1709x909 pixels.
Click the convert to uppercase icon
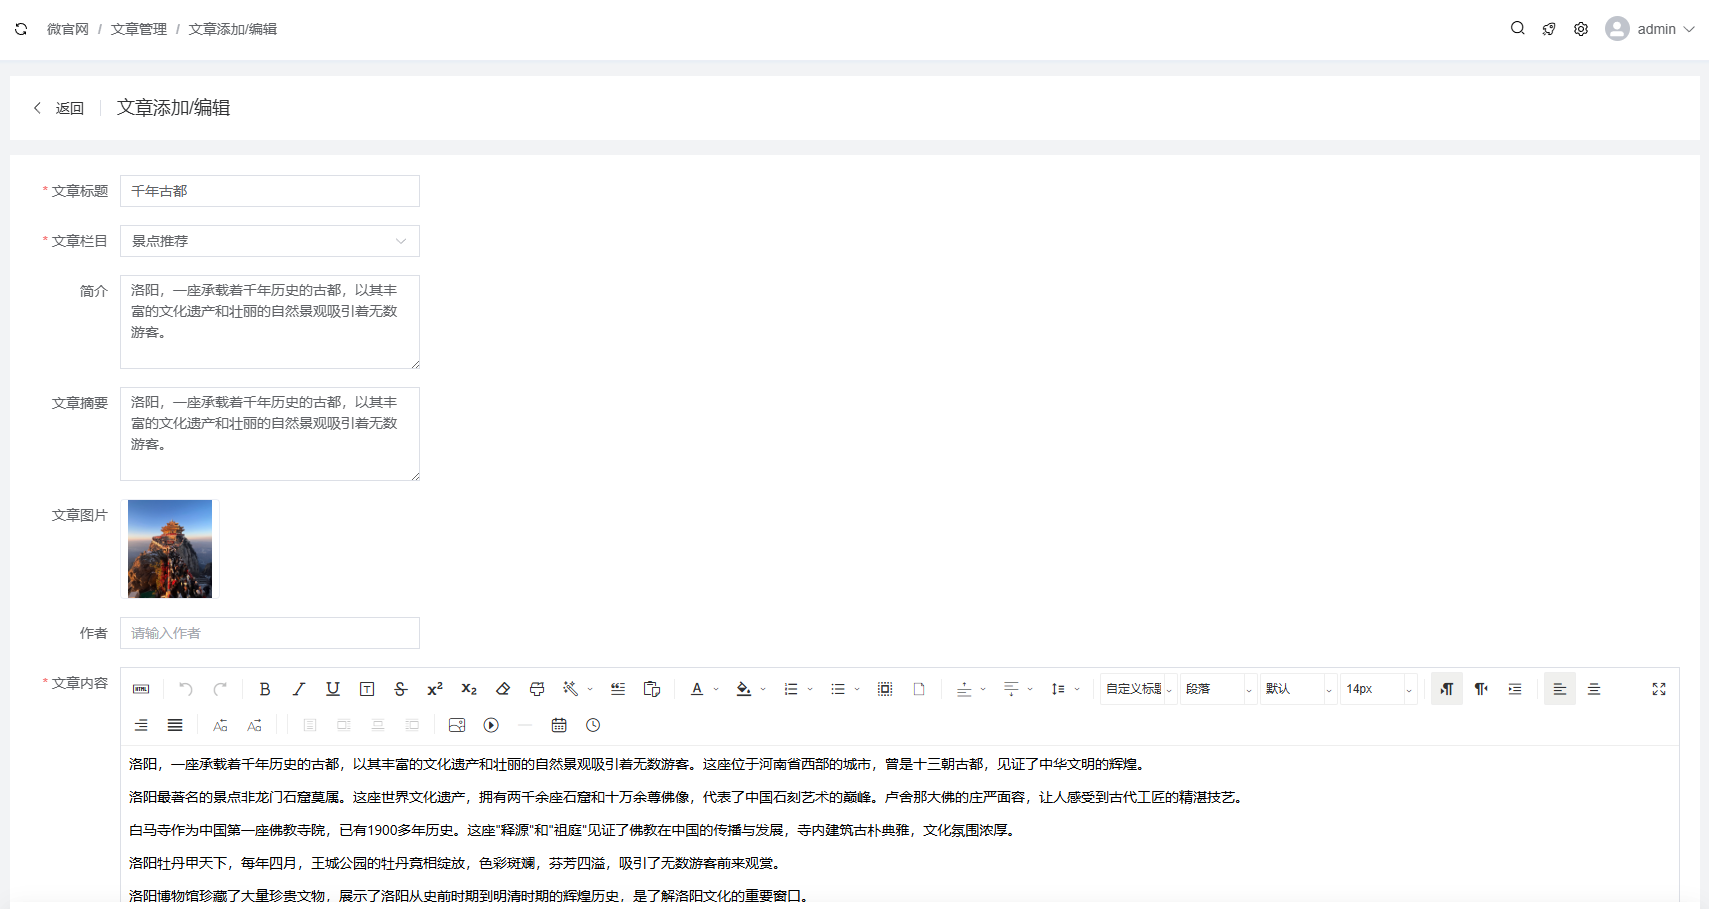pyautogui.click(x=220, y=725)
